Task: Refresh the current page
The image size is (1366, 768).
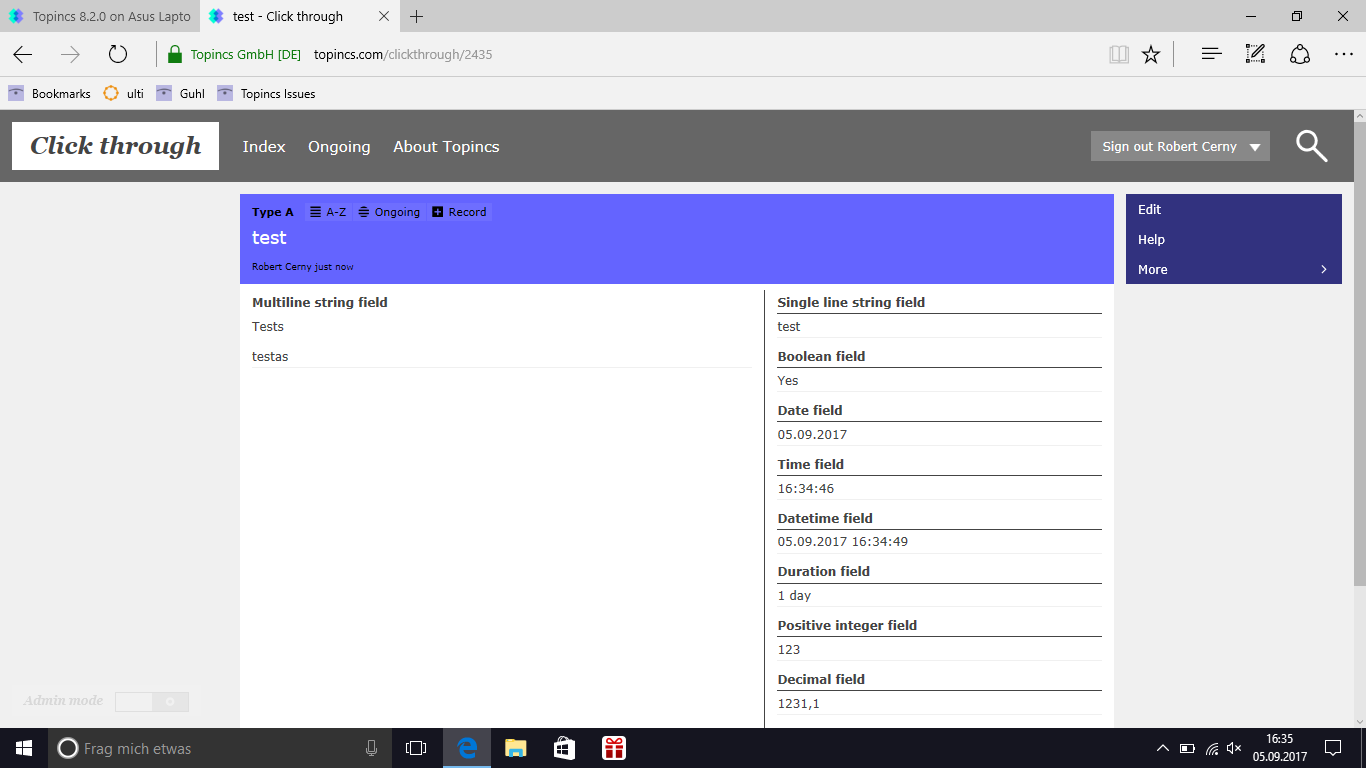Action: point(118,54)
